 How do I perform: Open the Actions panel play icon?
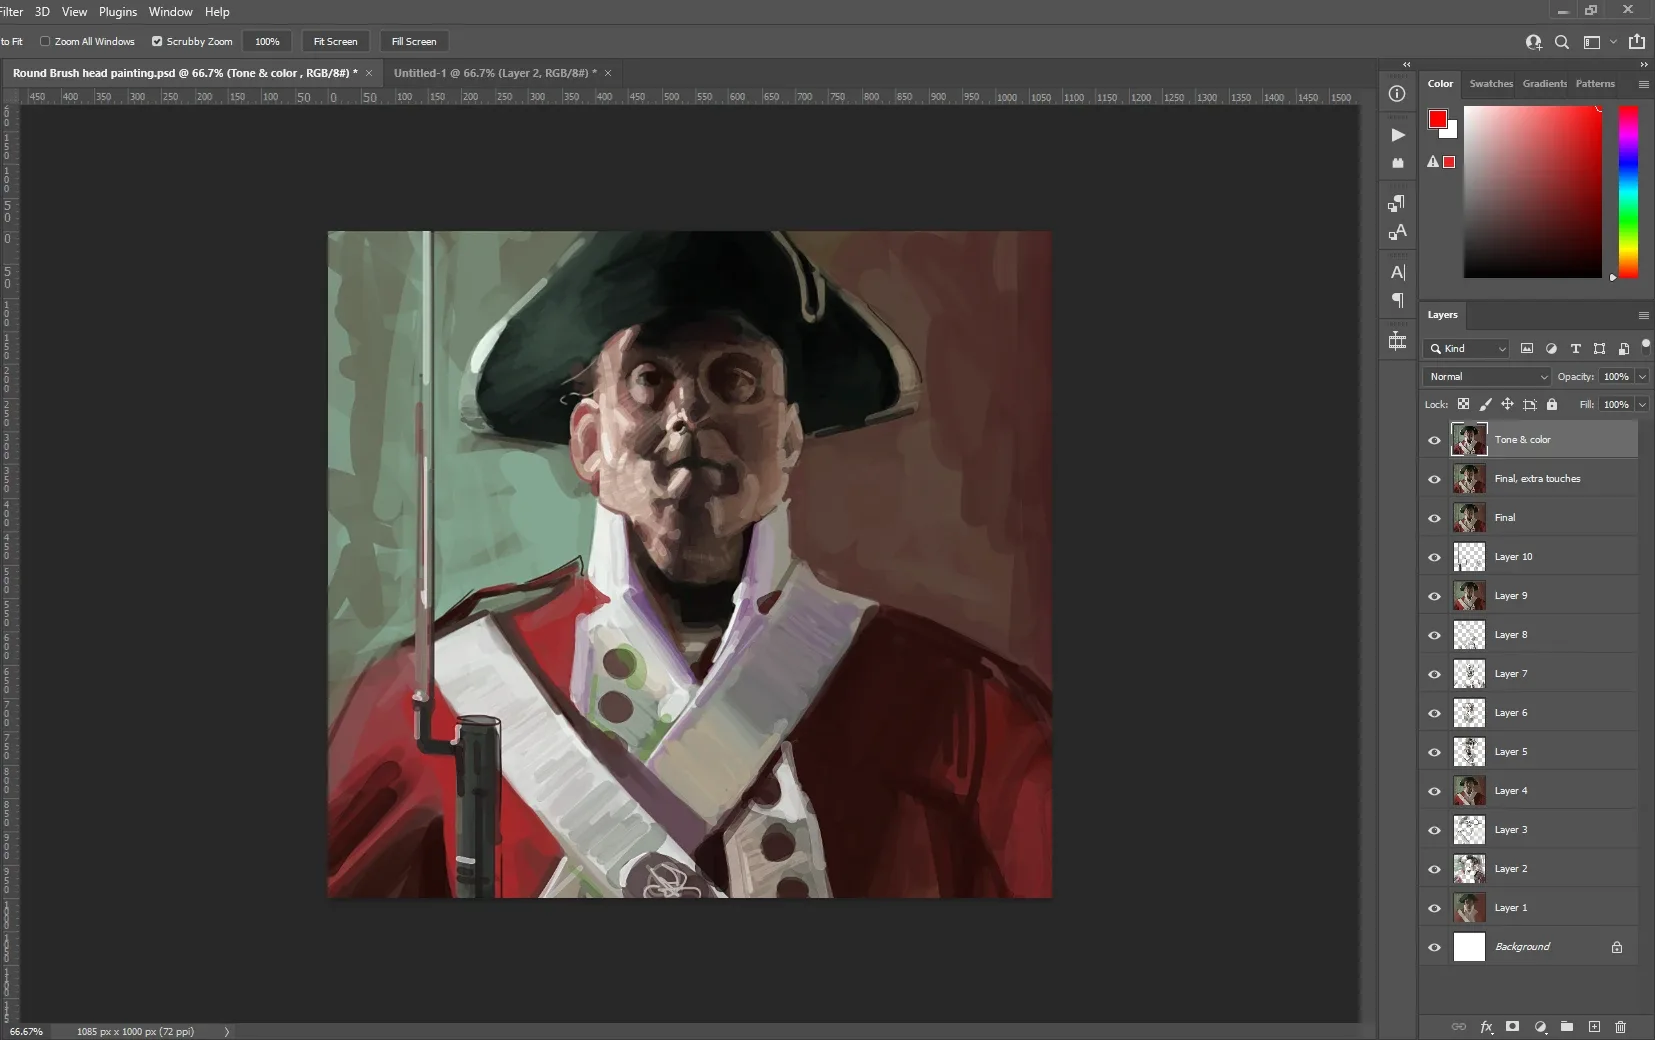tap(1397, 135)
